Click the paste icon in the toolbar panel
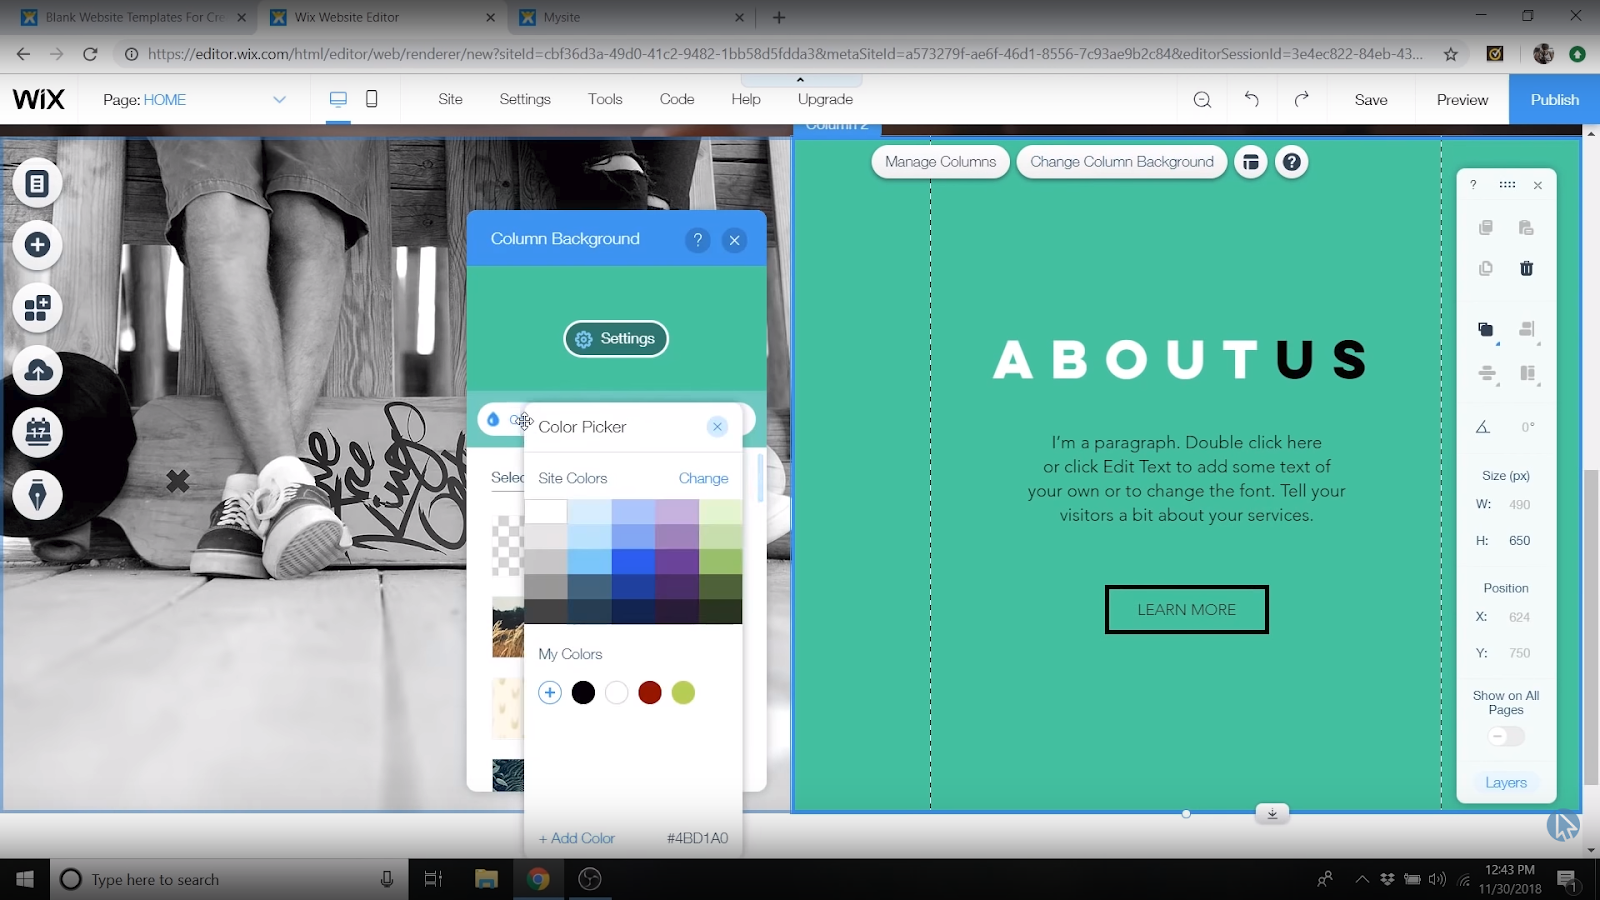Viewport: 1600px width, 900px height. (1526, 228)
